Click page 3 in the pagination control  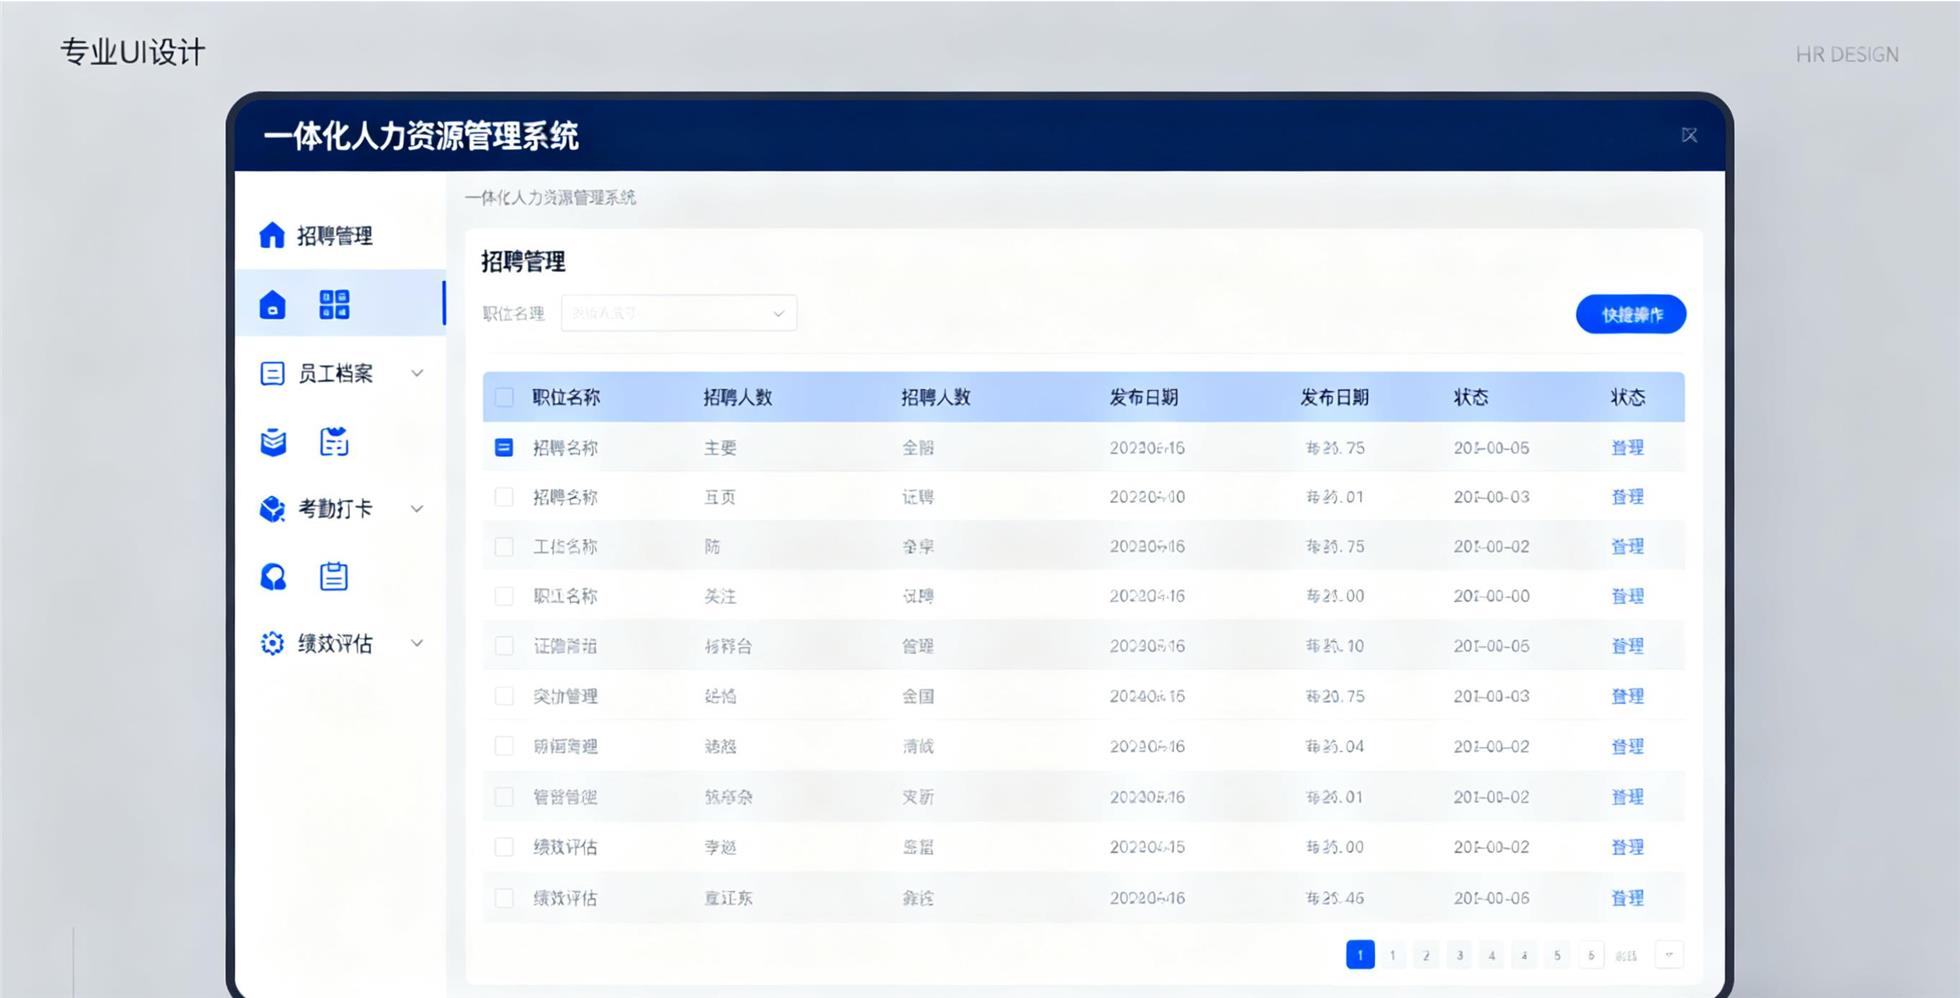(1459, 955)
